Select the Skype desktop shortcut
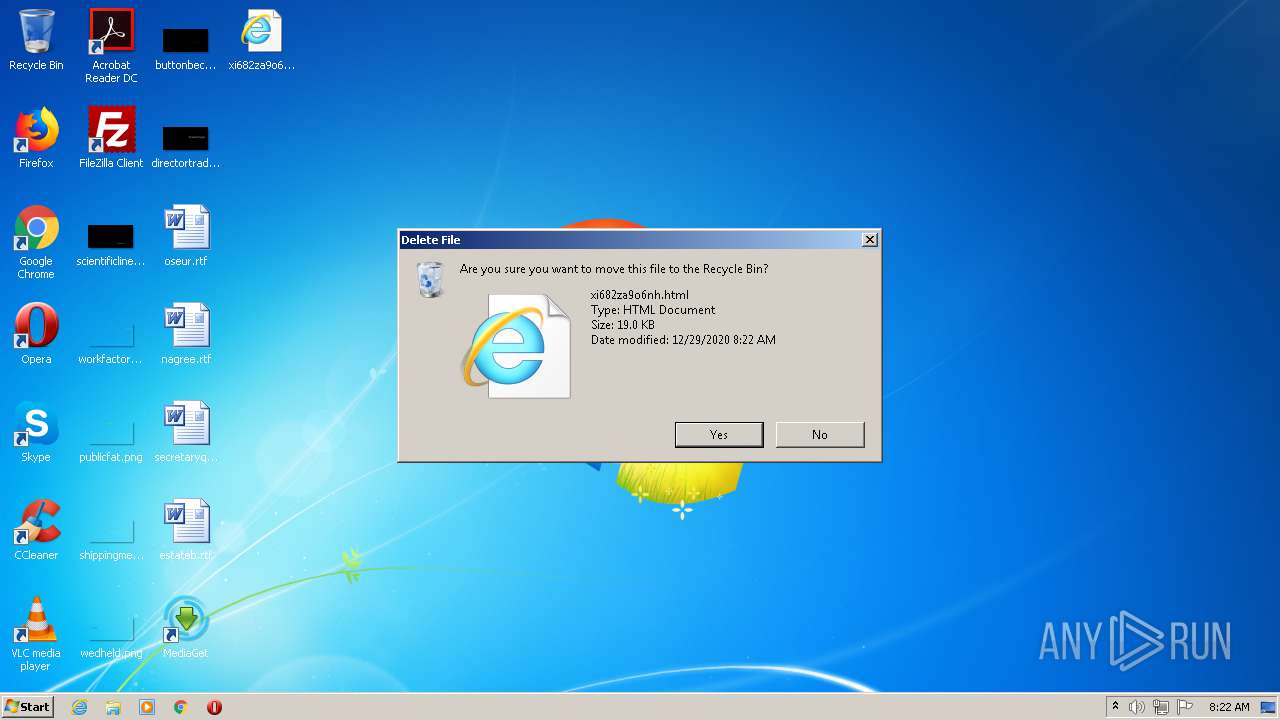The width and height of the screenshot is (1280, 720). pyautogui.click(x=36, y=432)
